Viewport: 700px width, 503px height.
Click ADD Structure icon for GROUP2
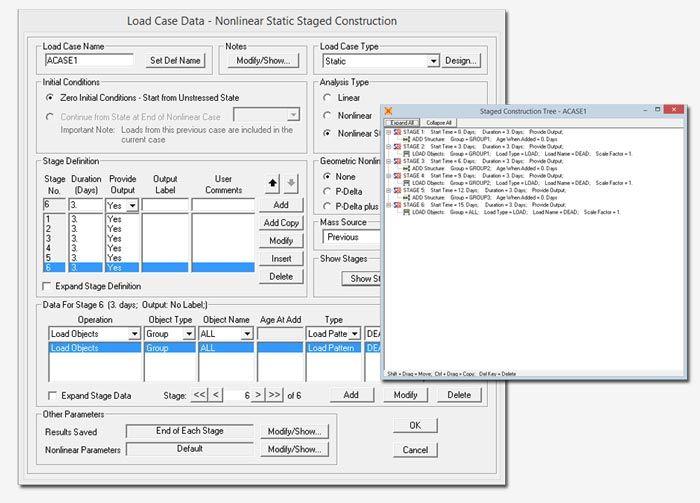[x=406, y=169]
